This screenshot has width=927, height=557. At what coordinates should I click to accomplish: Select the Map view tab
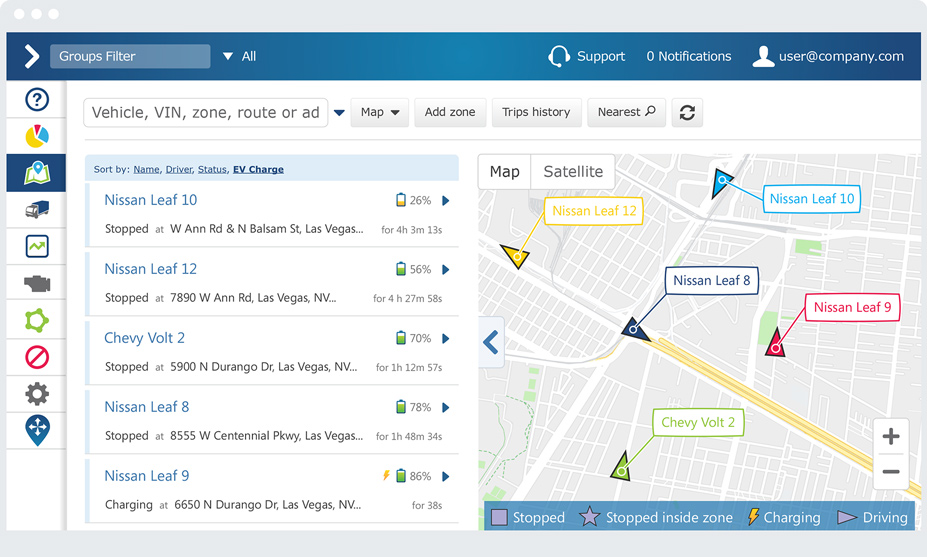coord(504,172)
